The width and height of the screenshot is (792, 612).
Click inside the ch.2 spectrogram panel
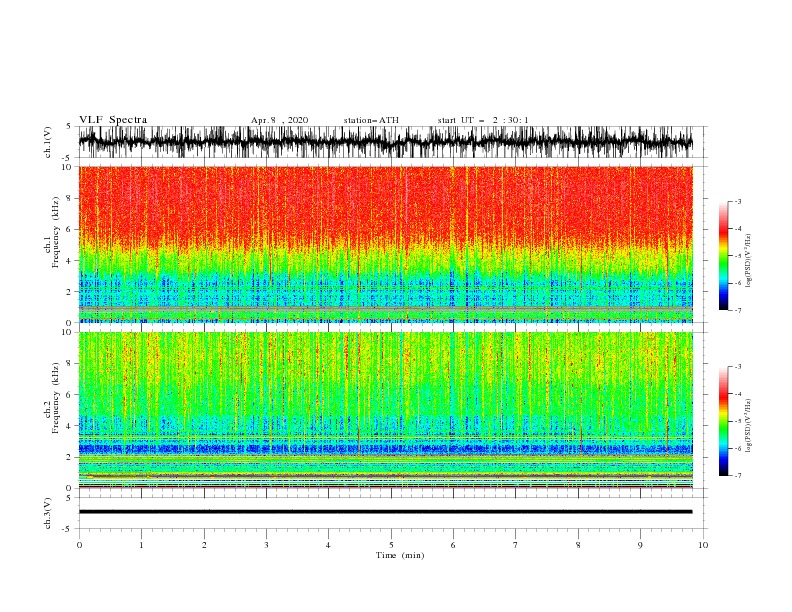[x=385, y=410]
